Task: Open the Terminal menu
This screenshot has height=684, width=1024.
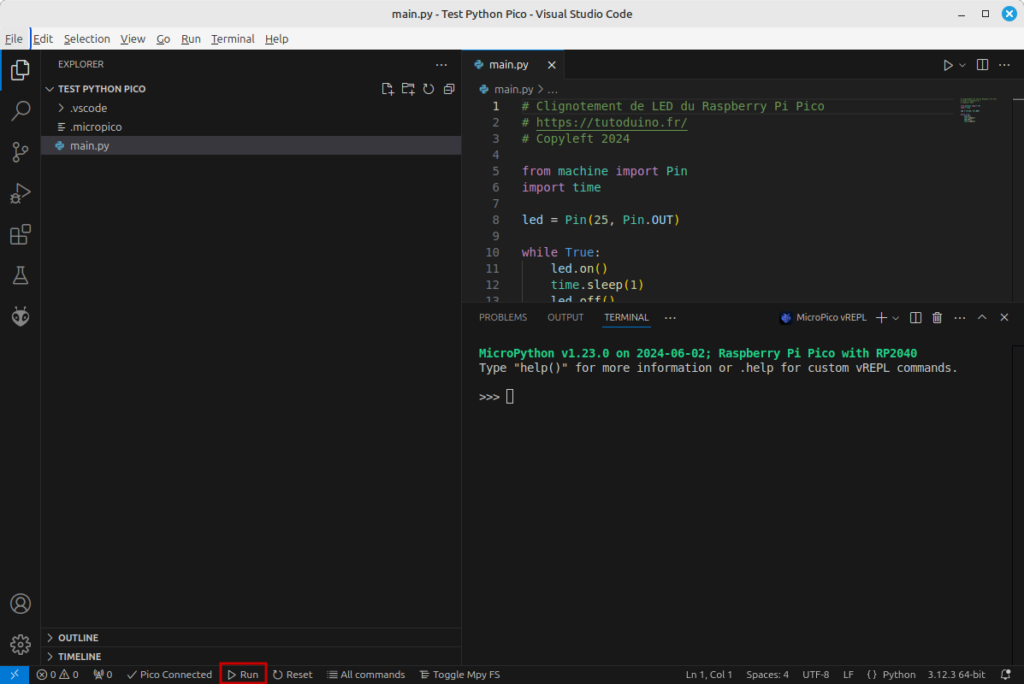Action: pos(232,39)
